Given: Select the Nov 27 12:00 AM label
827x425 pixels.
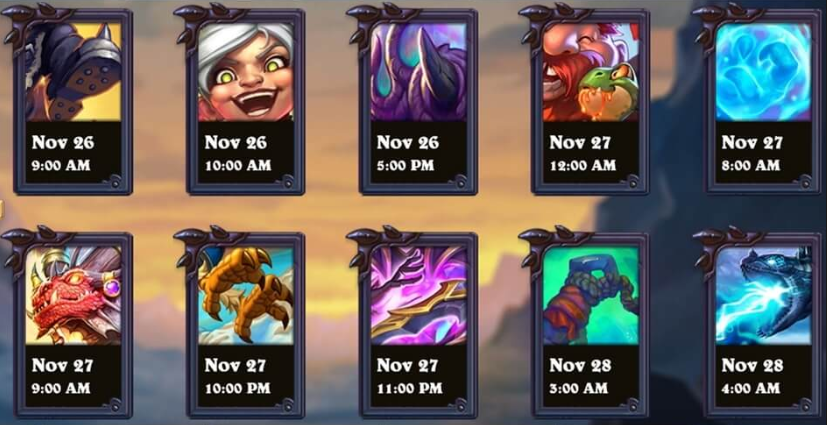Looking at the screenshot, I should (583, 153).
